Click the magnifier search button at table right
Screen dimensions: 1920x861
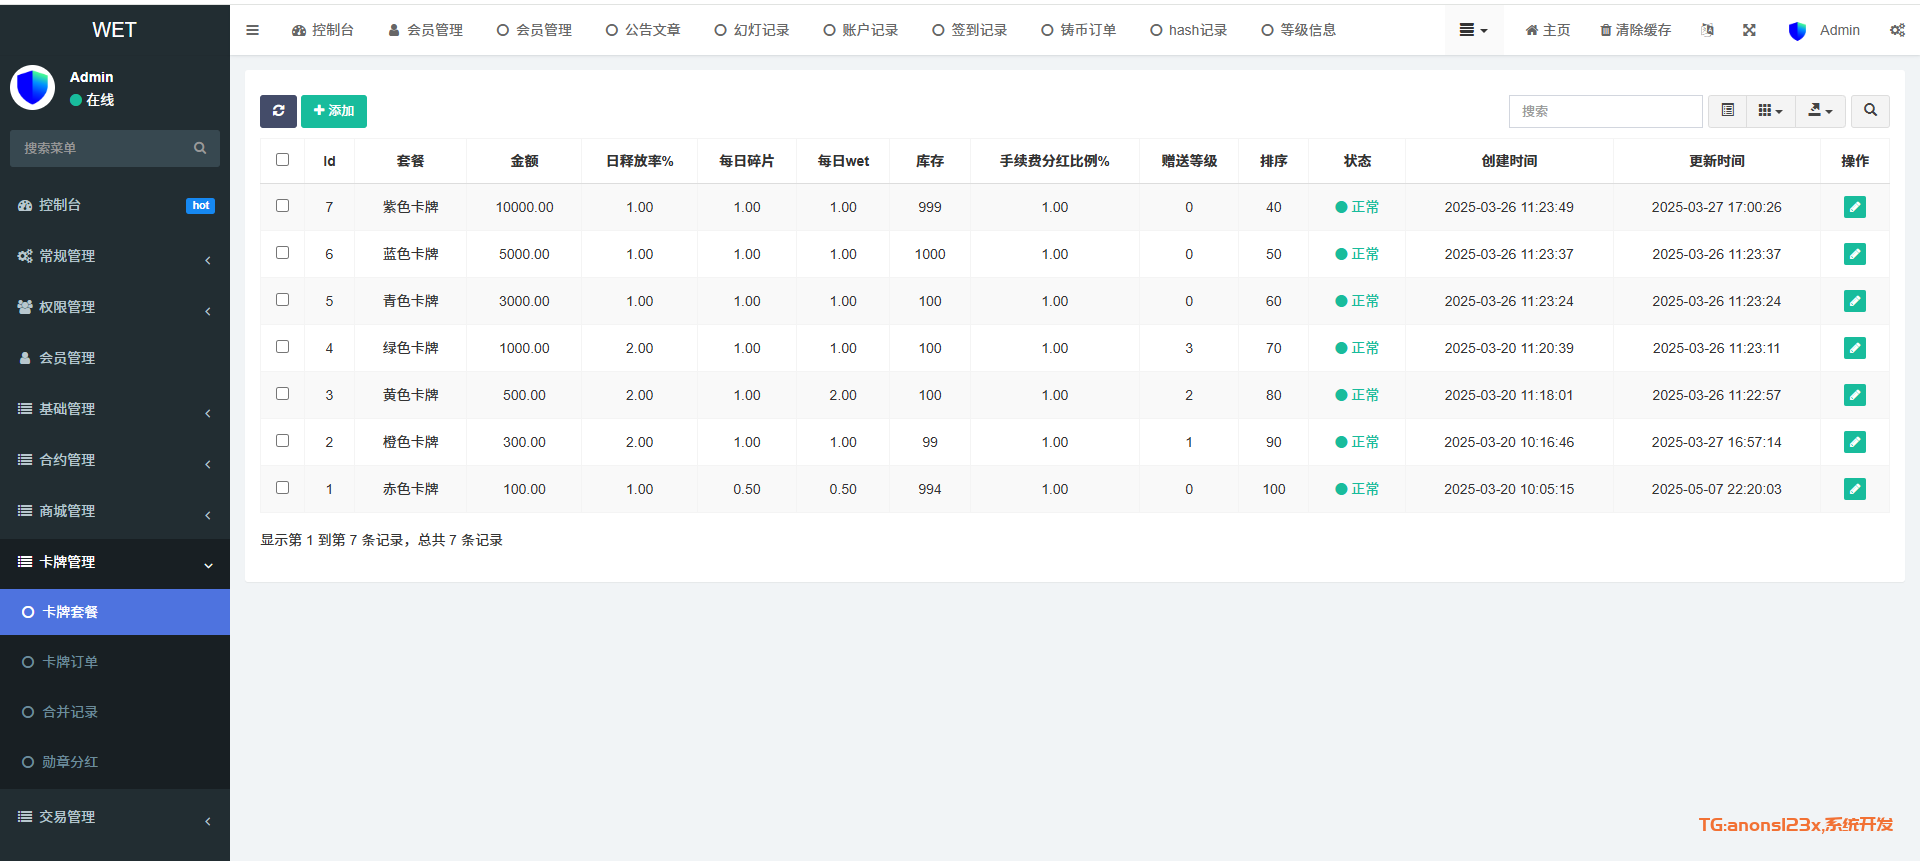click(x=1870, y=111)
